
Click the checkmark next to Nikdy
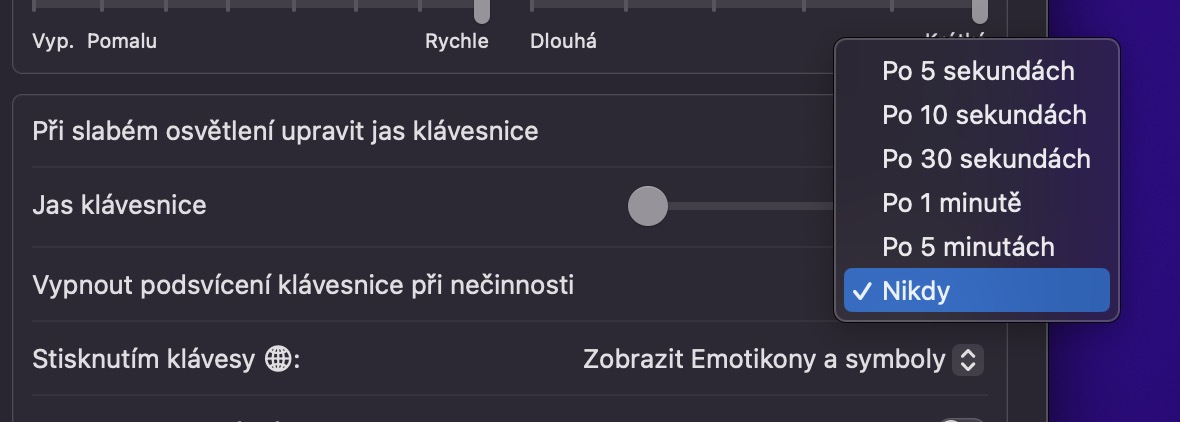pyautogui.click(x=860, y=291)
